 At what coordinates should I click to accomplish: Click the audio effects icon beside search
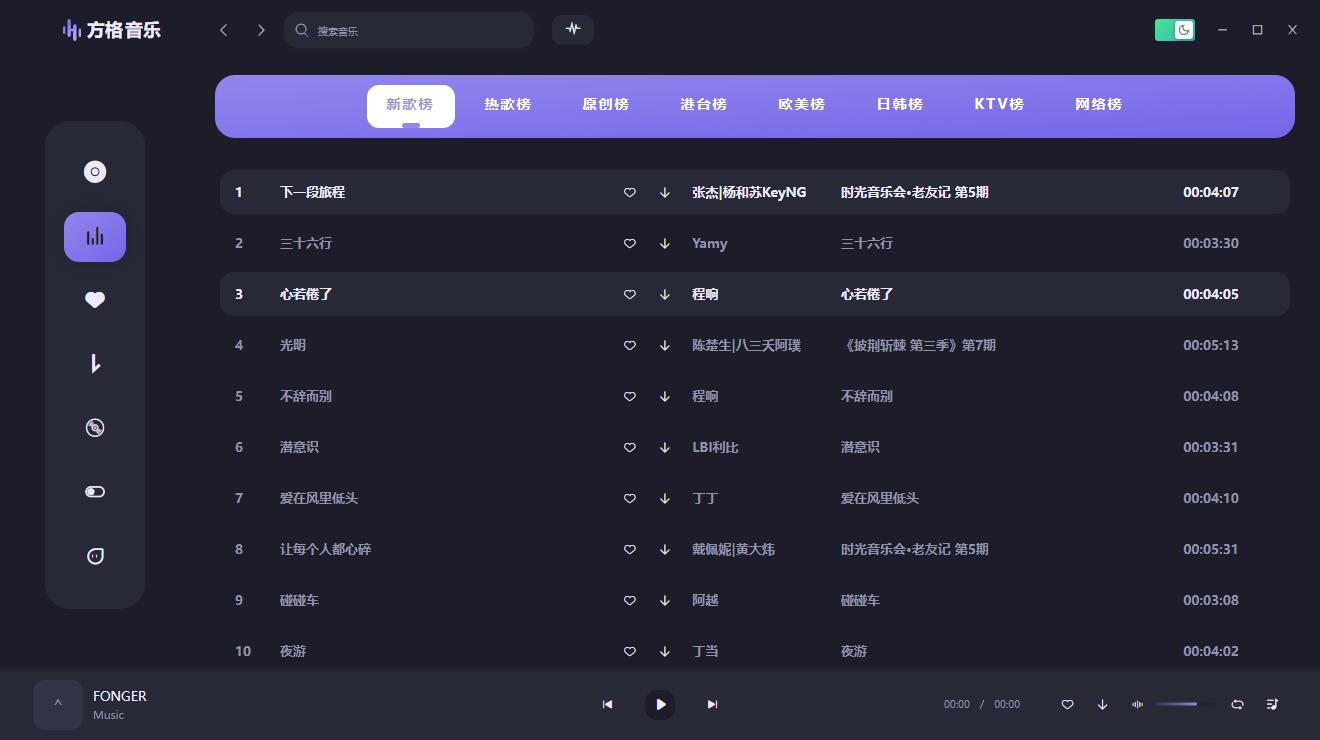[573, 30]
